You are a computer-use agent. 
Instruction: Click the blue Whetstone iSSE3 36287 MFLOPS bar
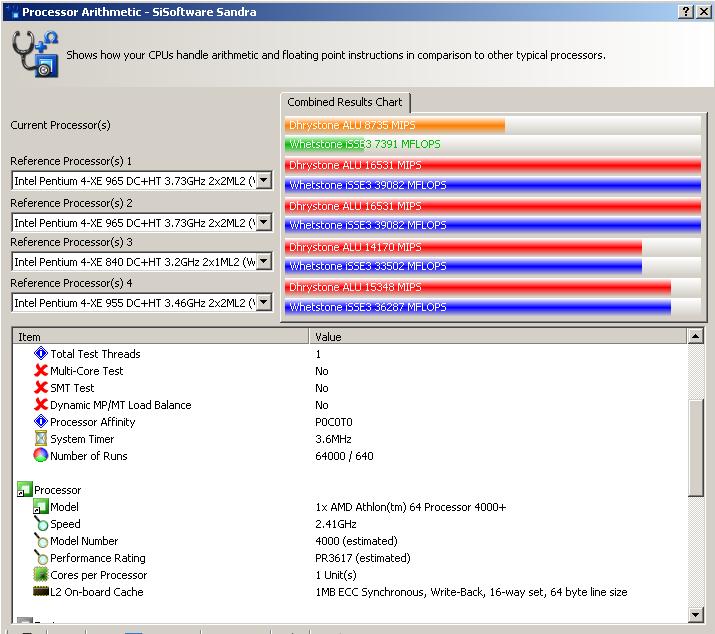pos(478,307)
